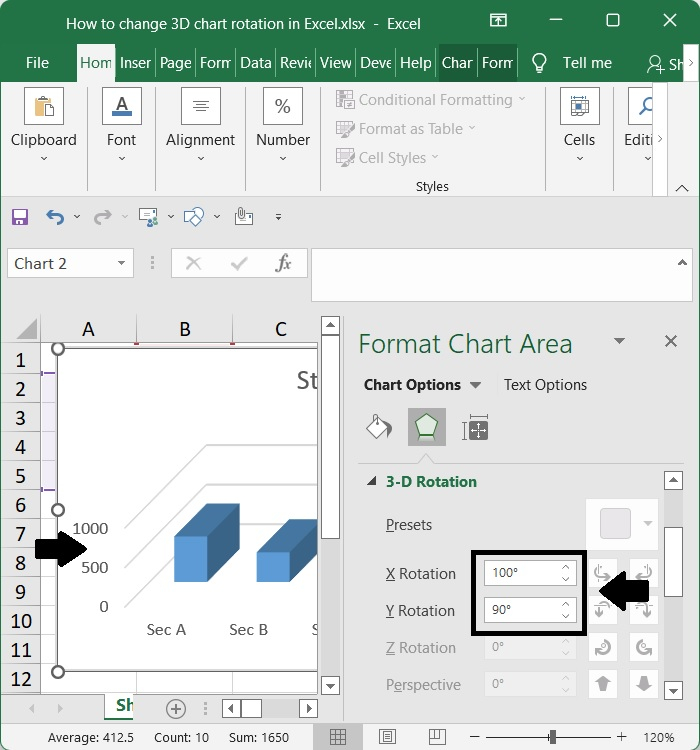This screenshot has width=700, height=750.
Task: Switch to Normal view in status bar
Action: pos(338,737)
